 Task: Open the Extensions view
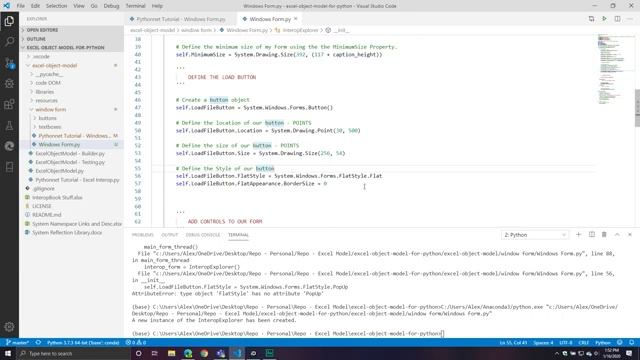[9, 104]
